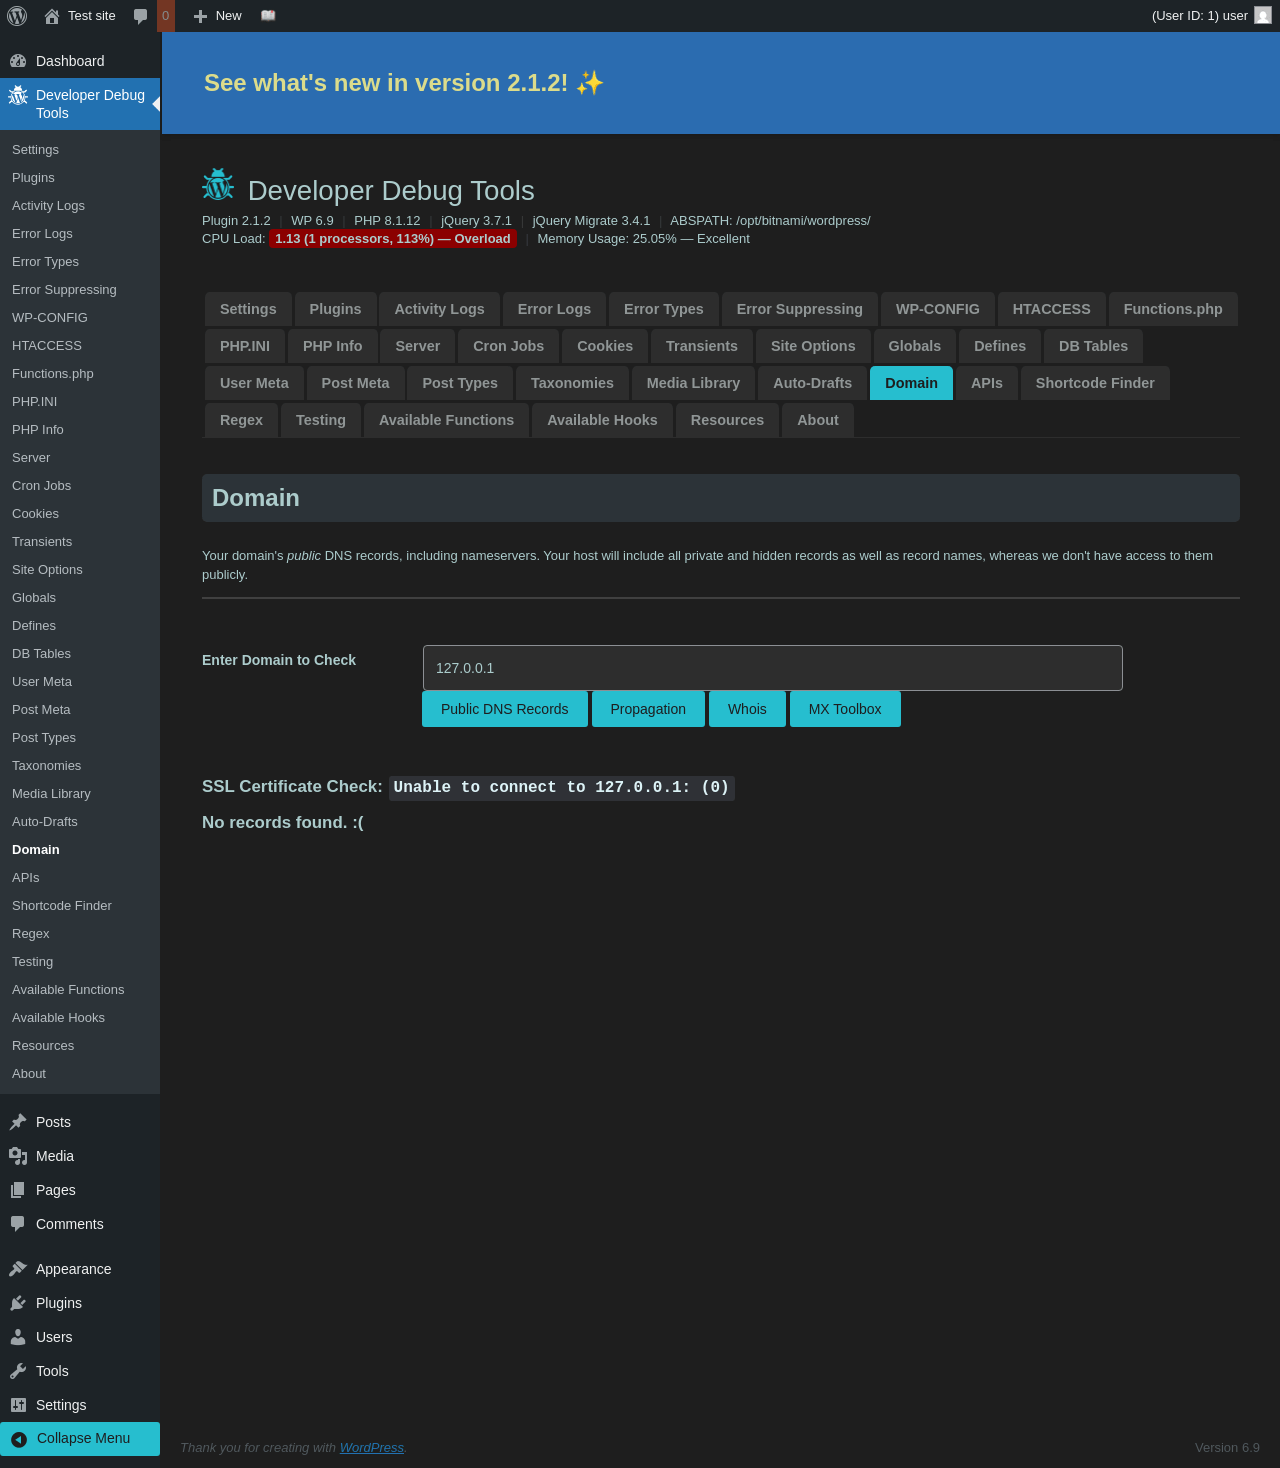Click the MX Toolbox button
1280x1468 pixels.
pos(845,709)
